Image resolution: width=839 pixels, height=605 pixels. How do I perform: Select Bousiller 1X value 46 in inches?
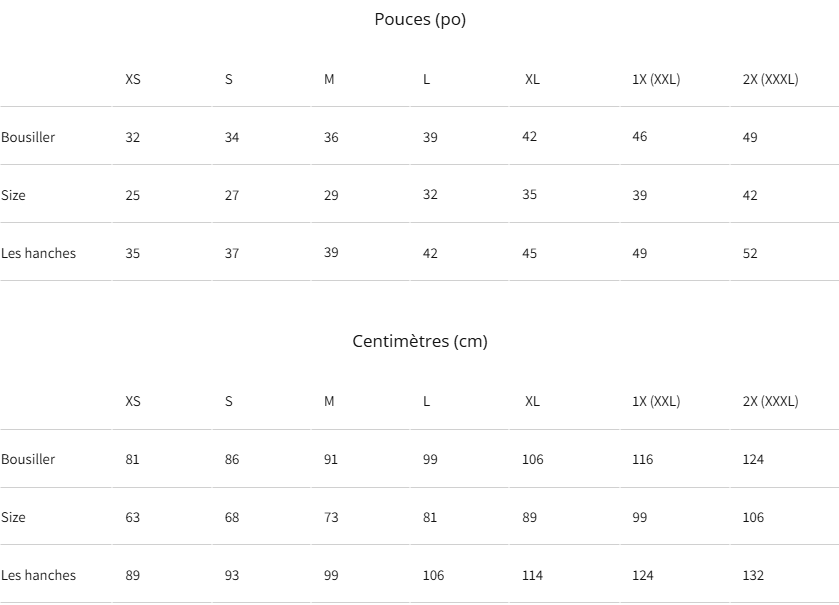(x=640, y=137)
